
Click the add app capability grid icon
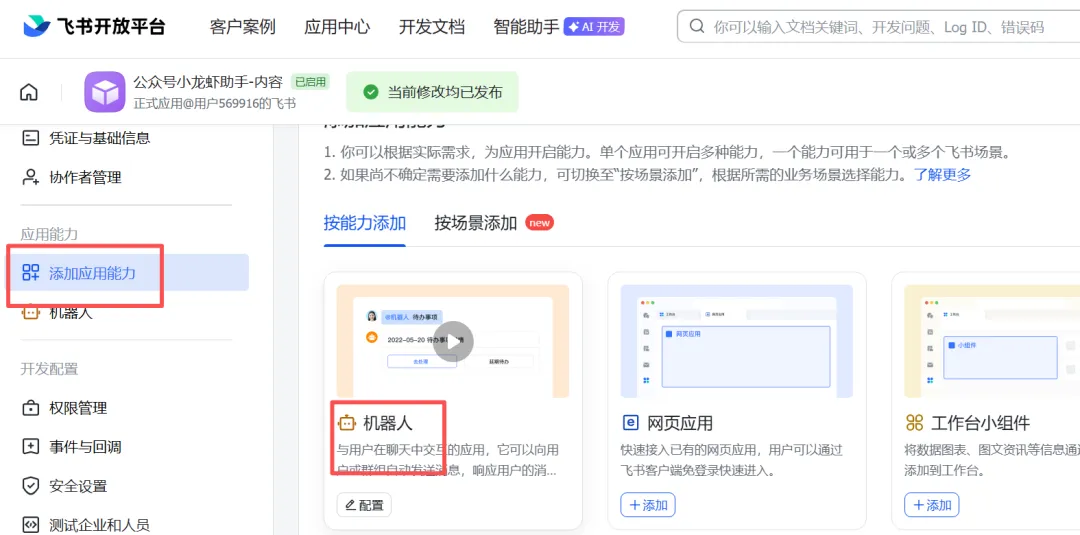(x=30, y=273)
